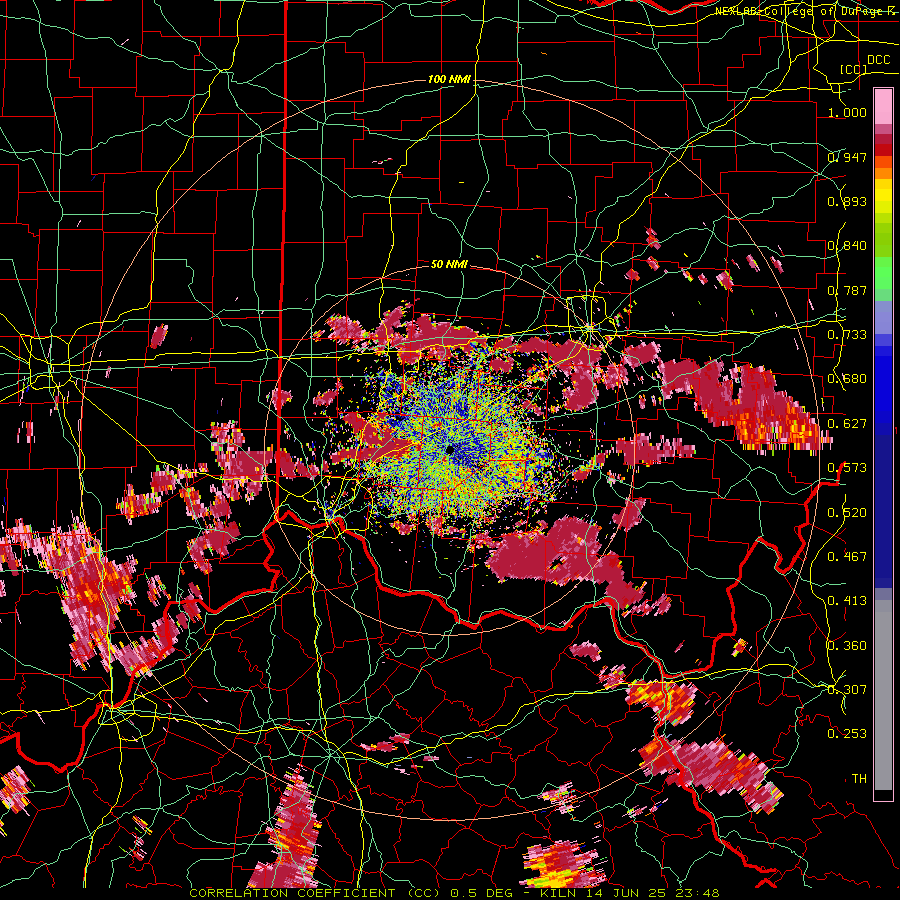Click the 0.680 scale value

pyautogui.click(x=847, y=379)
